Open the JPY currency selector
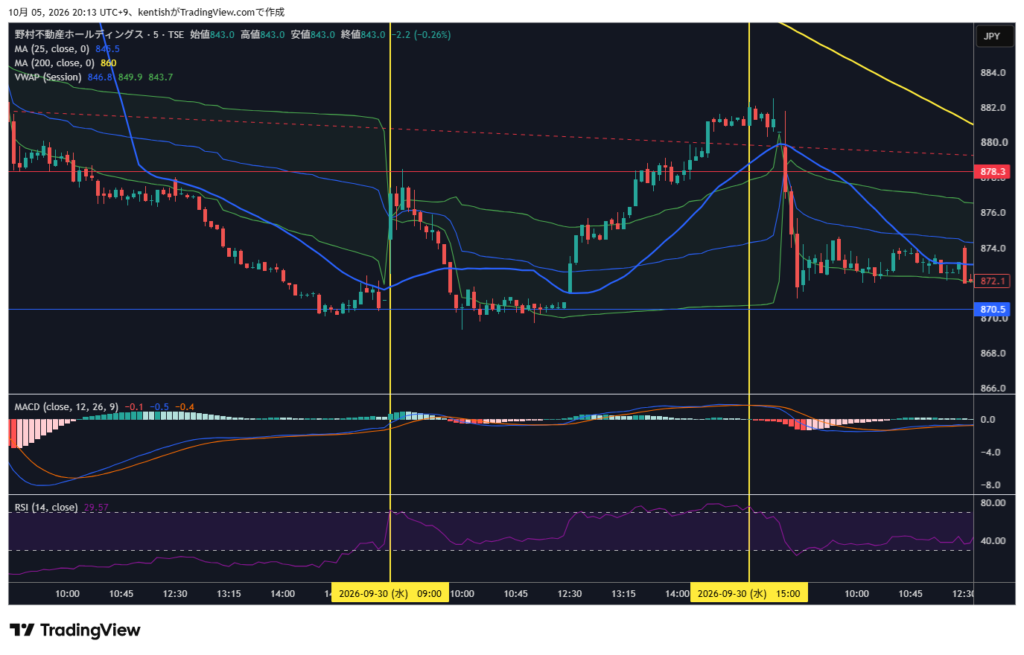 pos(992,36)
